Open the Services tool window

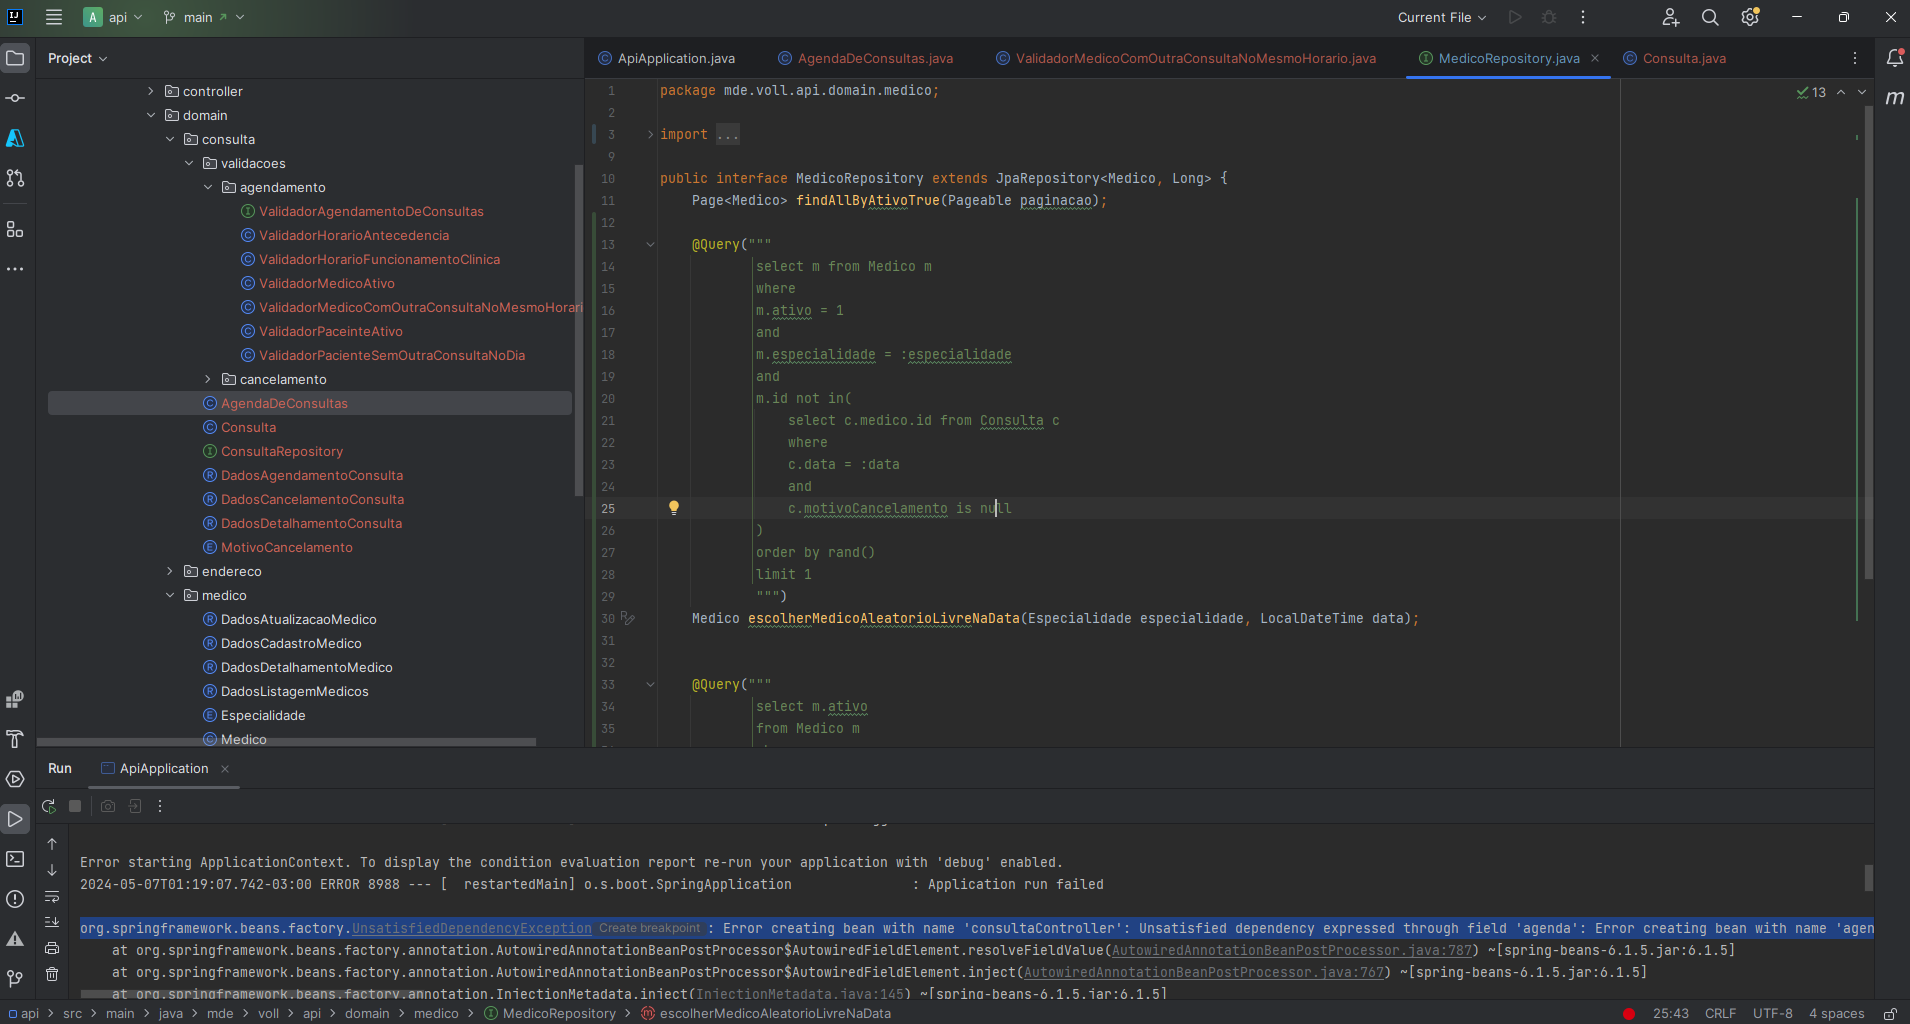click(15, 779)
